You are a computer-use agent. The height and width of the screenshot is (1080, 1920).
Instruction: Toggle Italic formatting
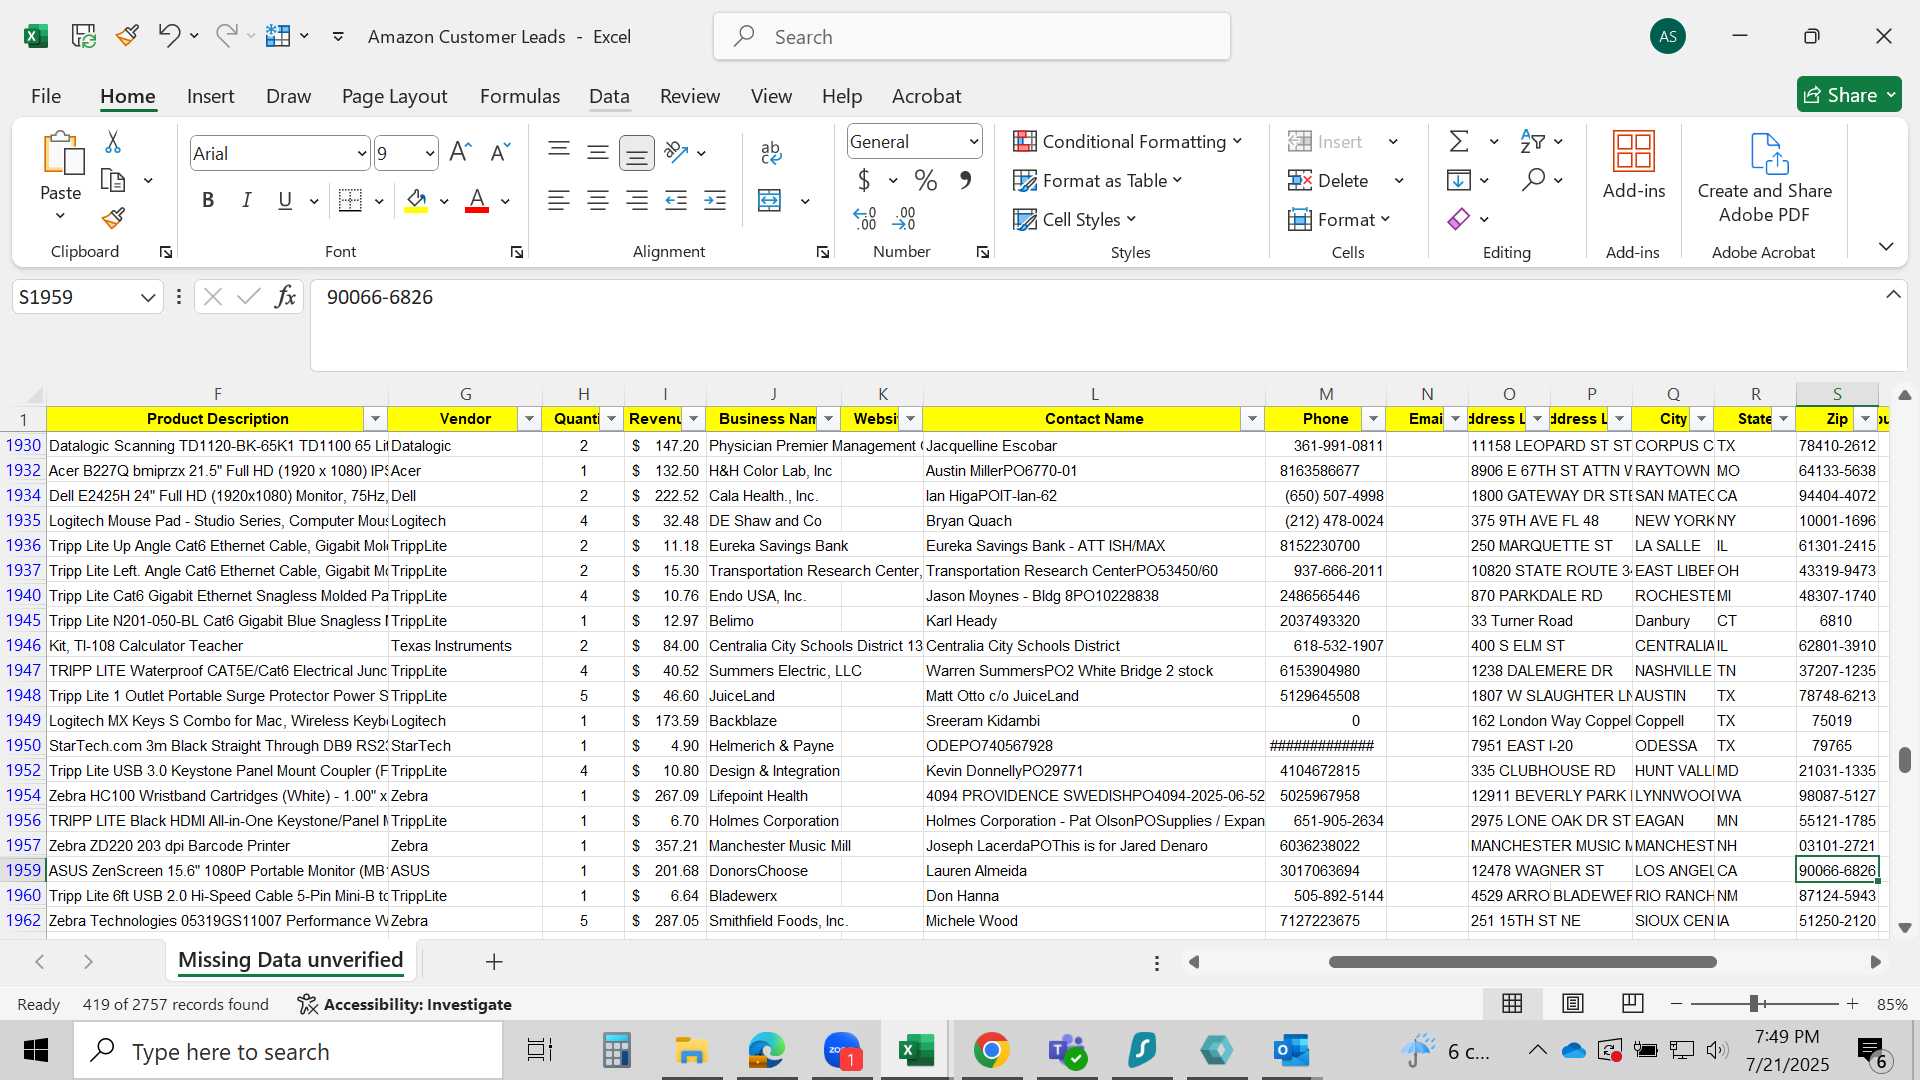point(246,200)
